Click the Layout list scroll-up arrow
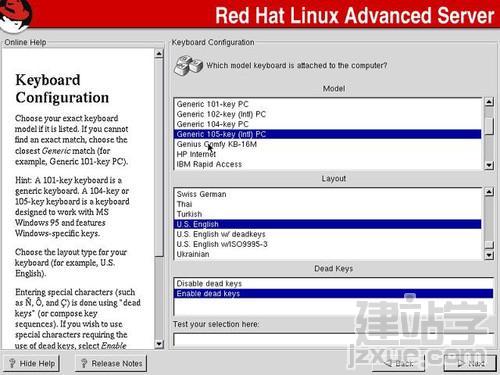 pos(489,192)
